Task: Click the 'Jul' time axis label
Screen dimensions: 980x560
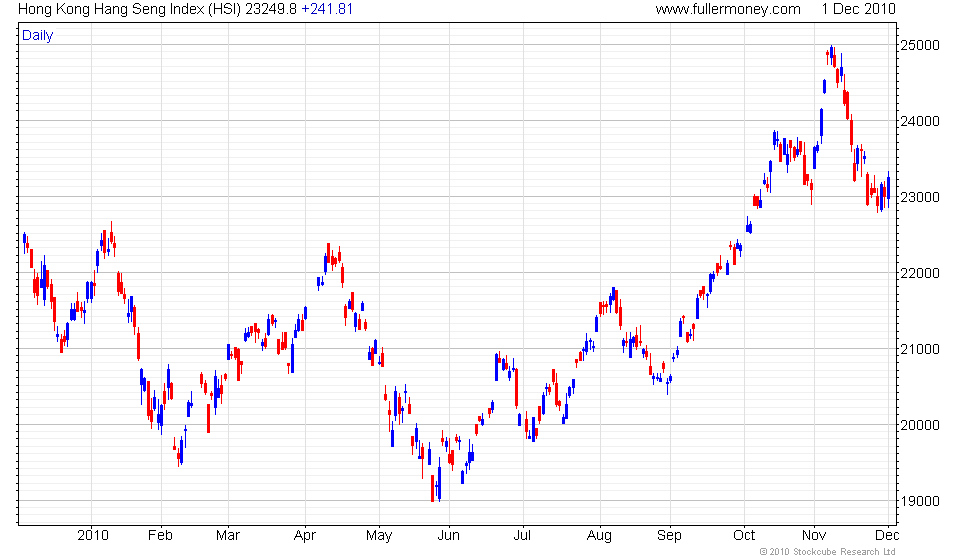Action: tap(522, 536)
